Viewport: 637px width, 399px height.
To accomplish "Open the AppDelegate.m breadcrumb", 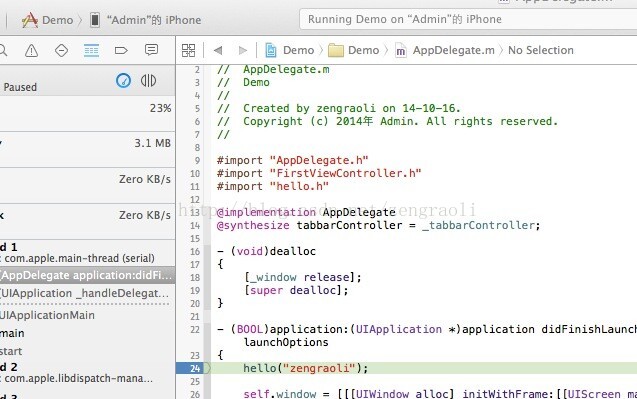I will 445,50.
